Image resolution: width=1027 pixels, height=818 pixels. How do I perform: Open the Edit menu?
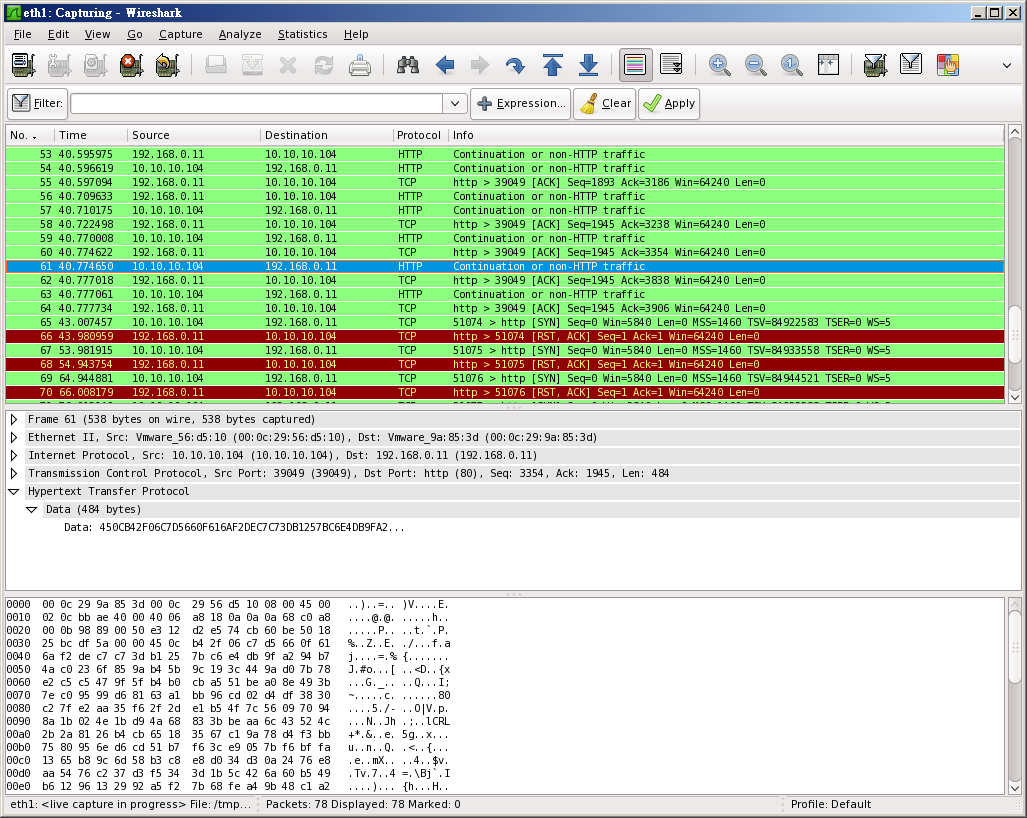pyautogui.click(x=58, y=34)
